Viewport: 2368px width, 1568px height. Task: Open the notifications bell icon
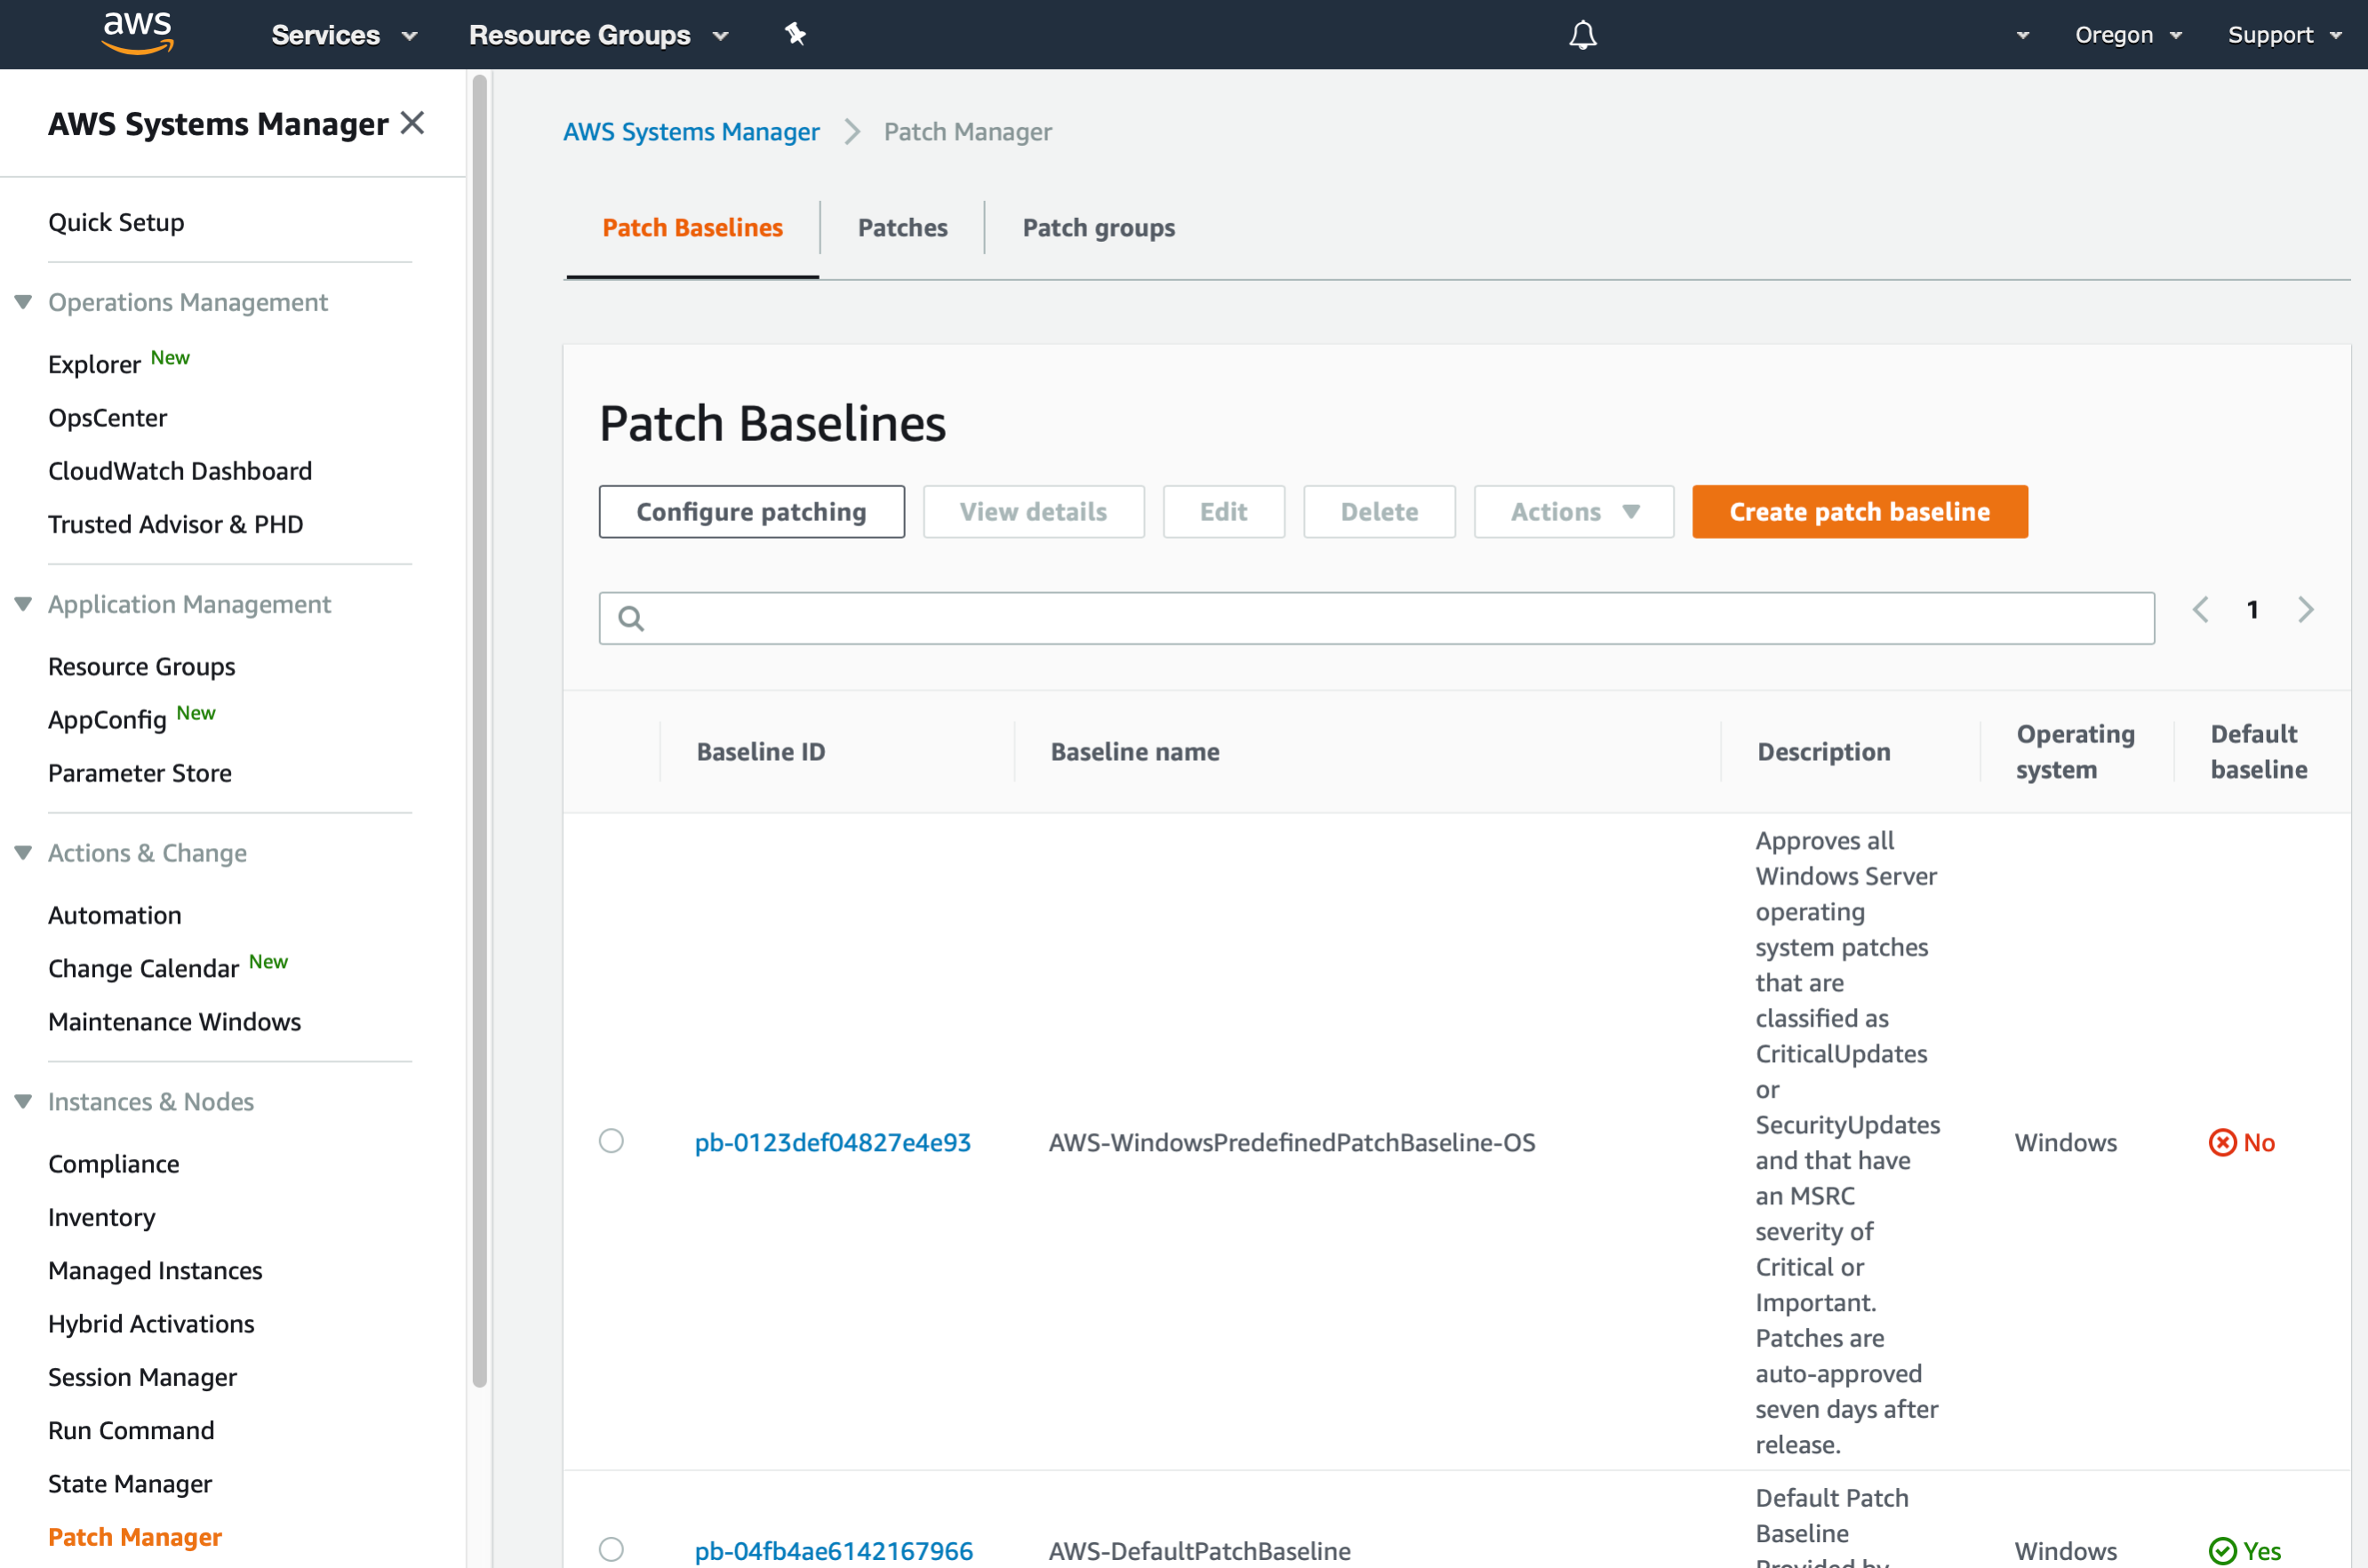[x=1583, y=34]
